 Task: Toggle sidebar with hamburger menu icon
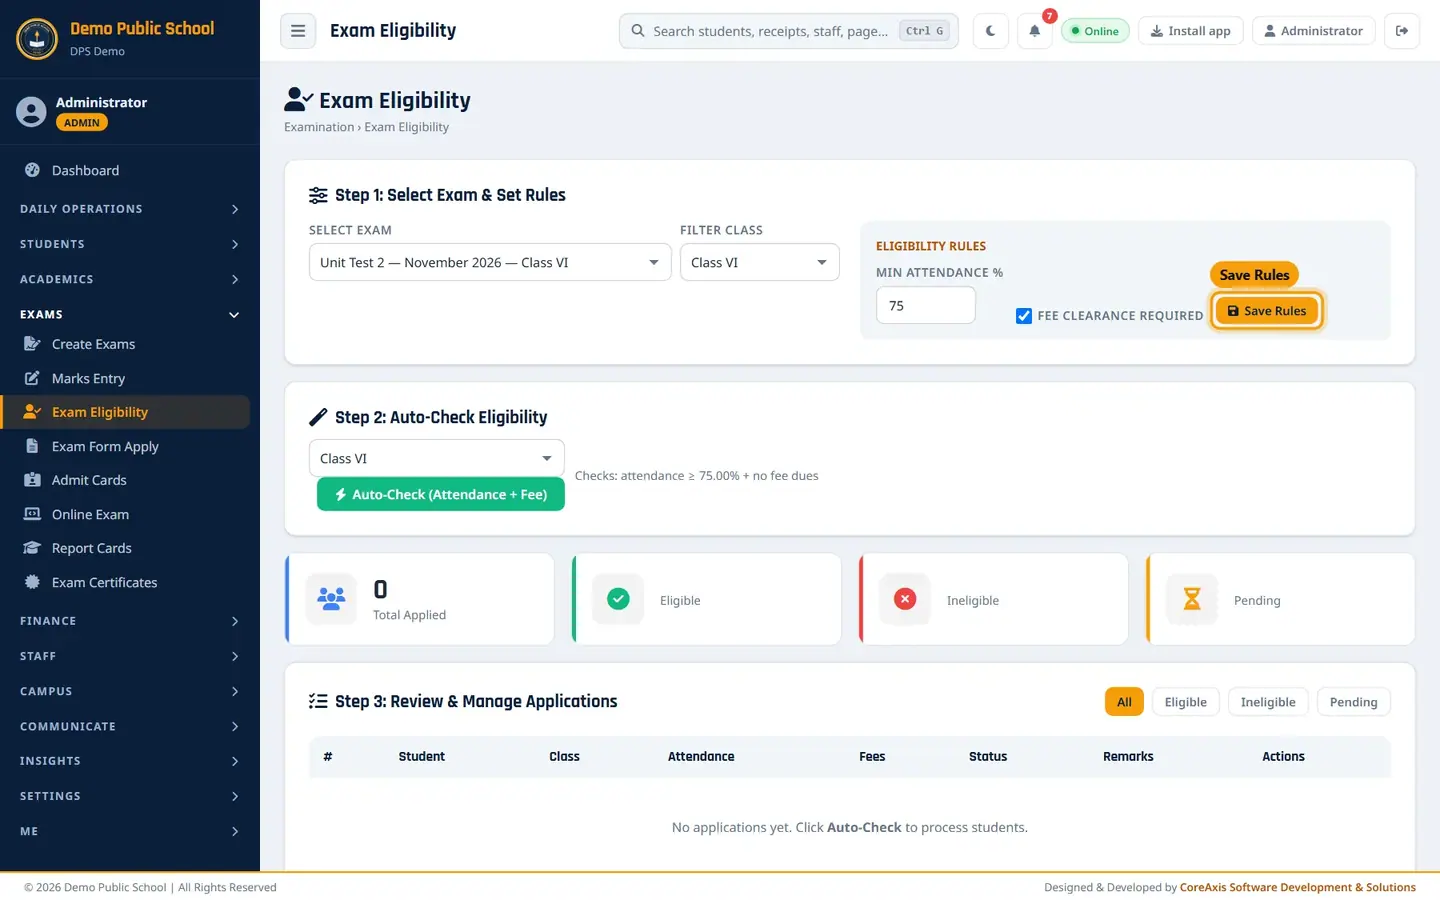(x=298, y=31)
